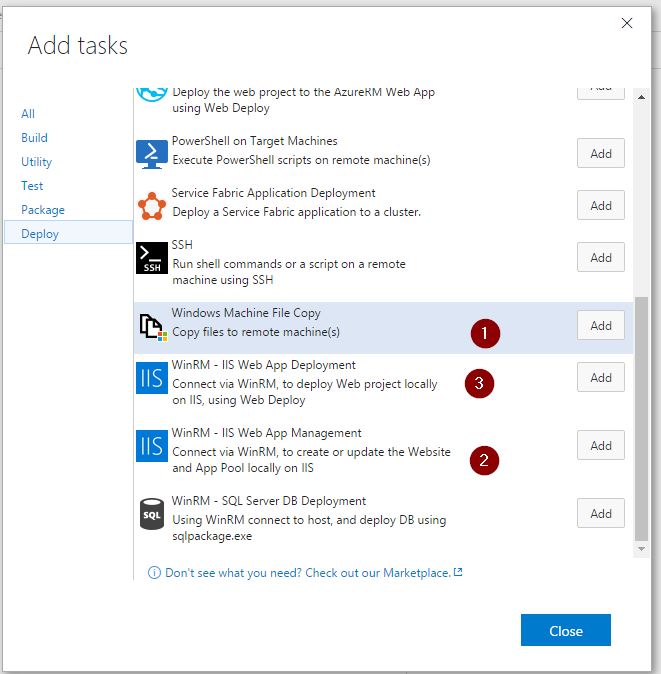Switch to the Utility category
Viewport: 661px width, 674px height.
click(x=37, y=162)
